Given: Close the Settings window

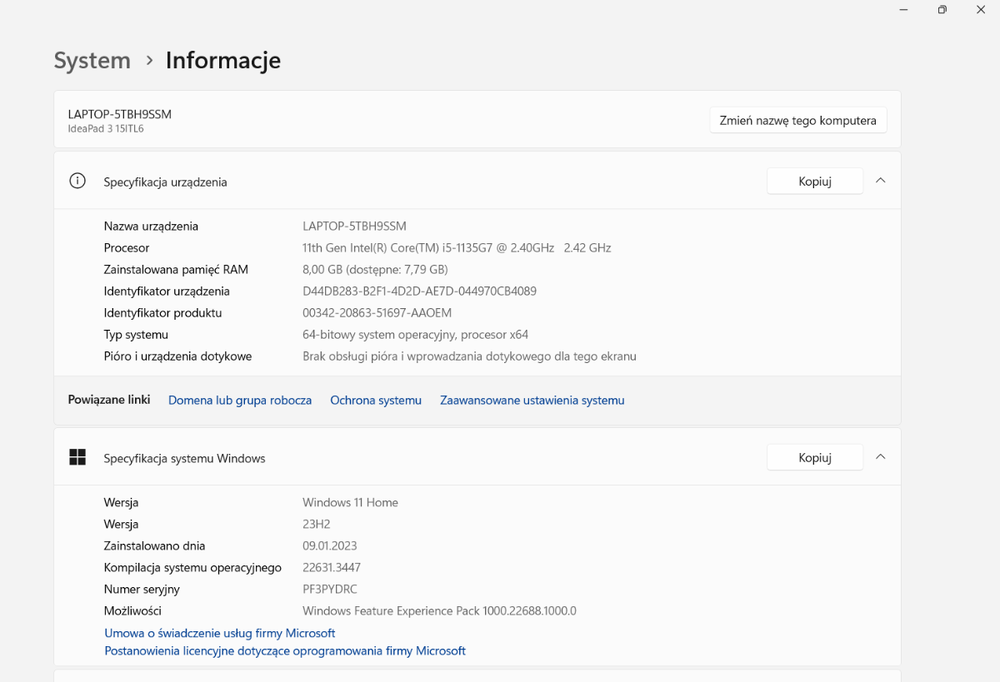Looking at the screenshot, I should click(x=981, y=10).
